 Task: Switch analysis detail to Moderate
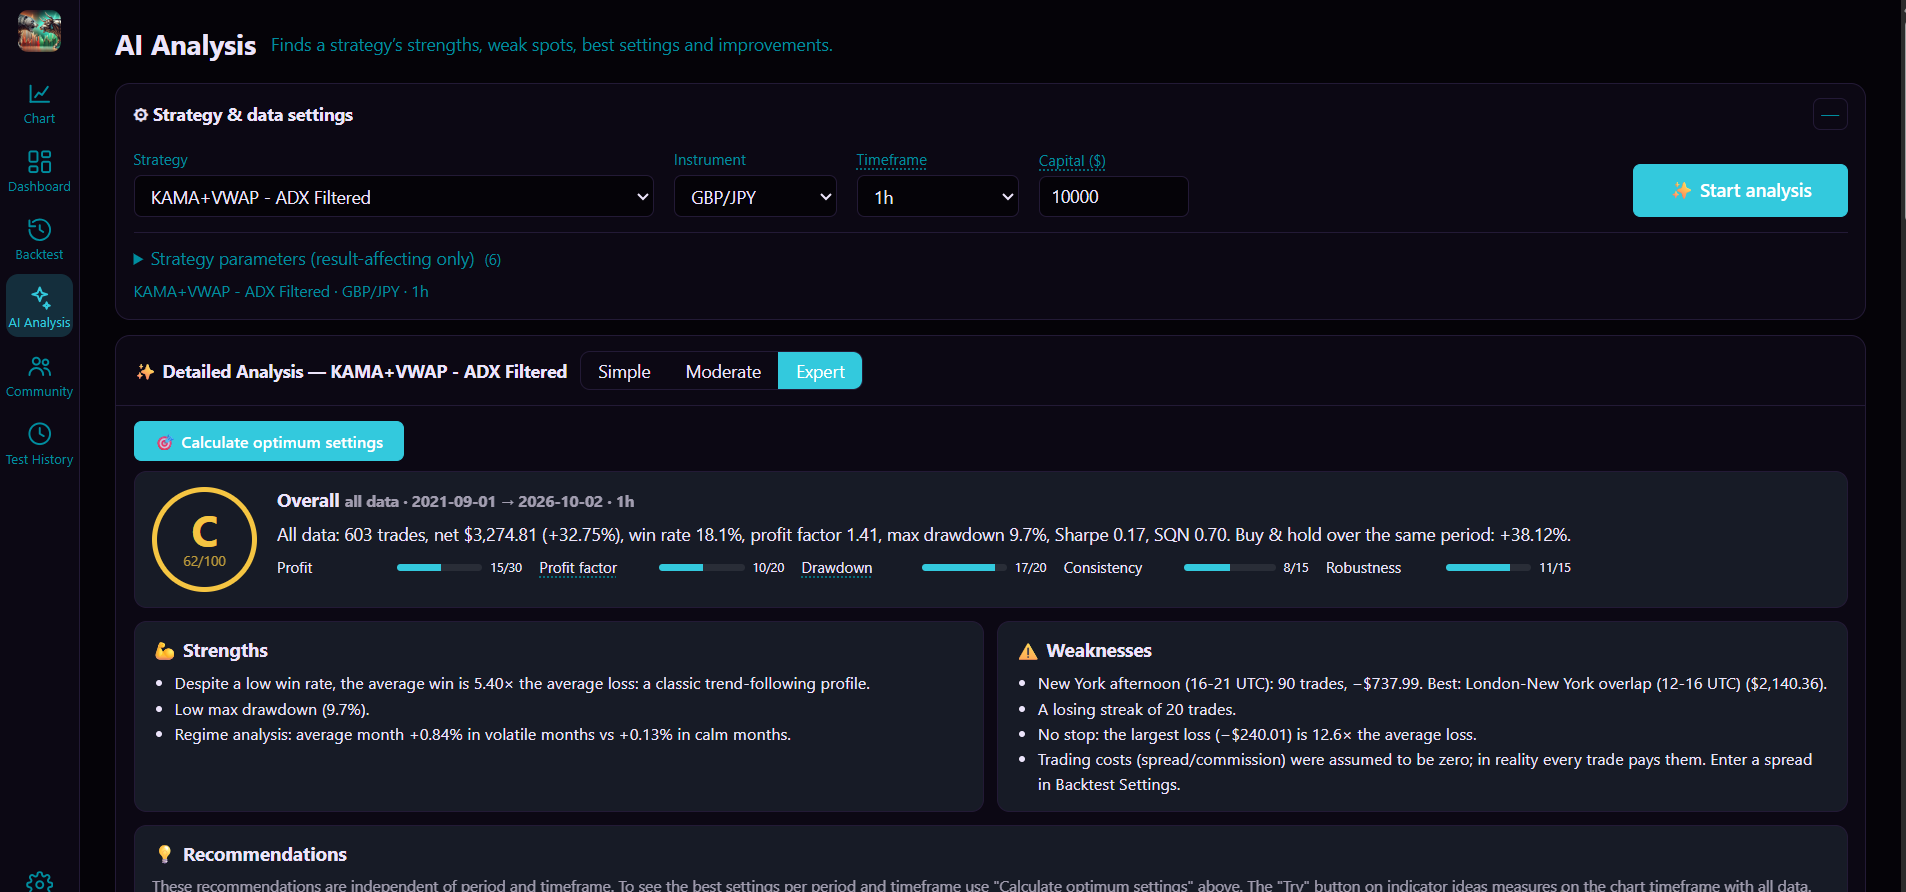coord(723,371)
